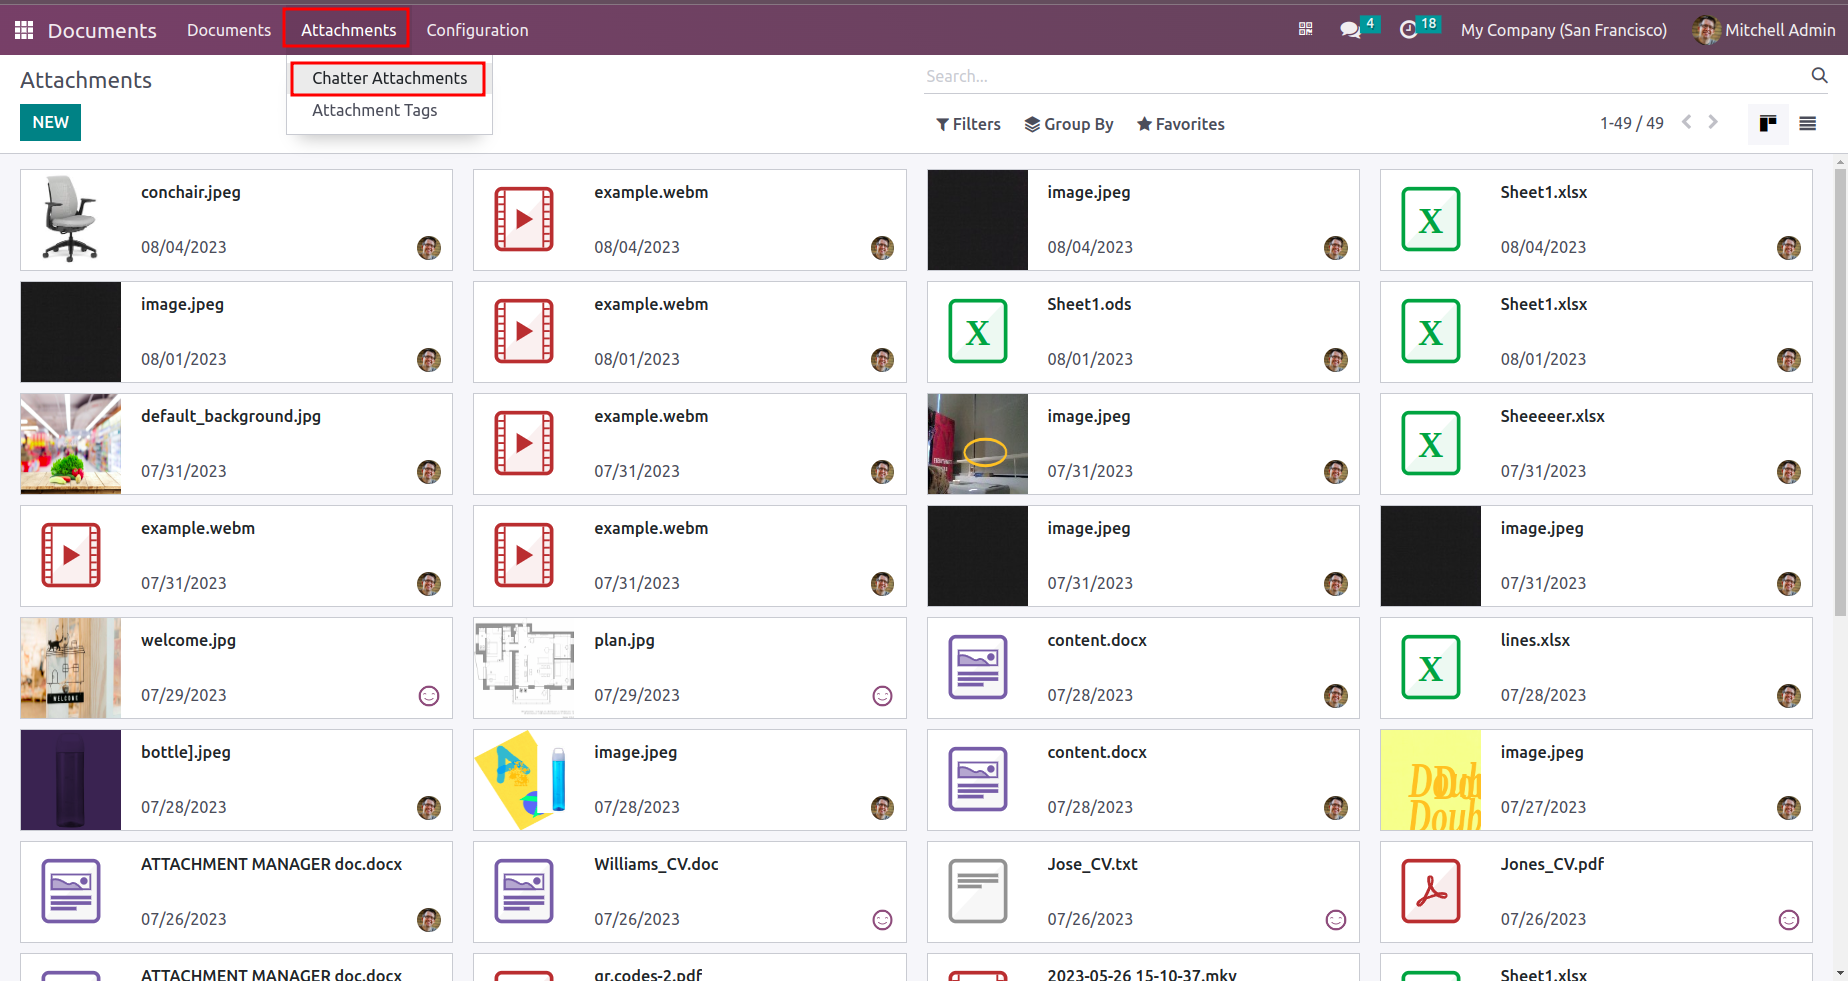
Task: Select Attachment Tags menu entry
Action: point(374,110)
